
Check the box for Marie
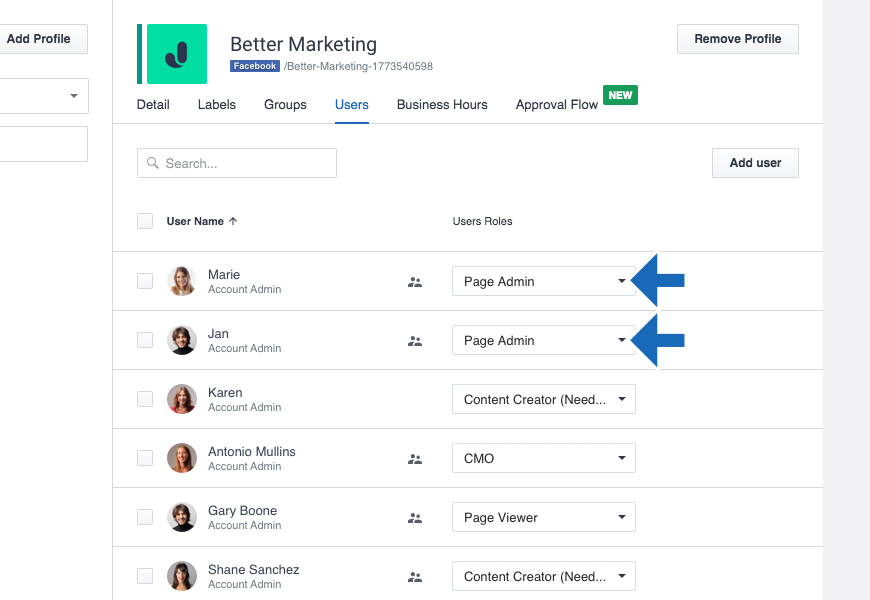click(145, 281)
